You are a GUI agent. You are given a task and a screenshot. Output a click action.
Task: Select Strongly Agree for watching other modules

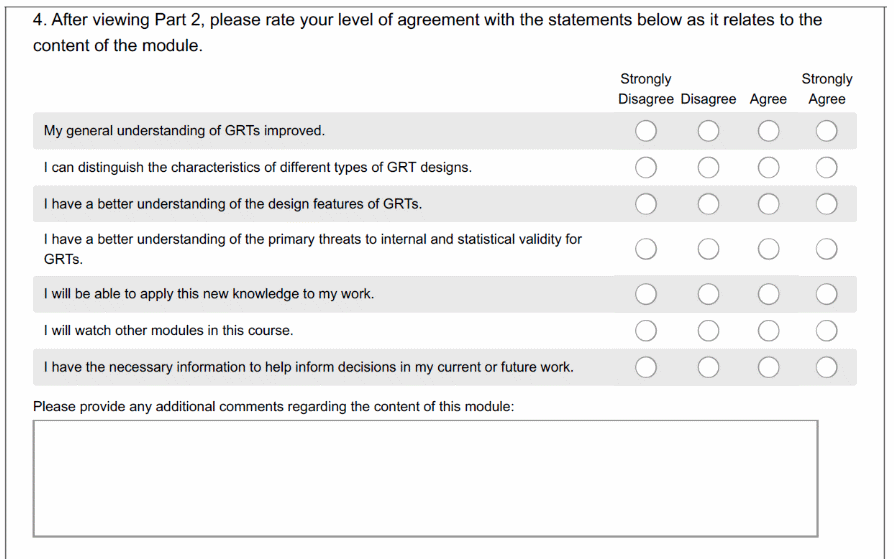coord(826,331)
